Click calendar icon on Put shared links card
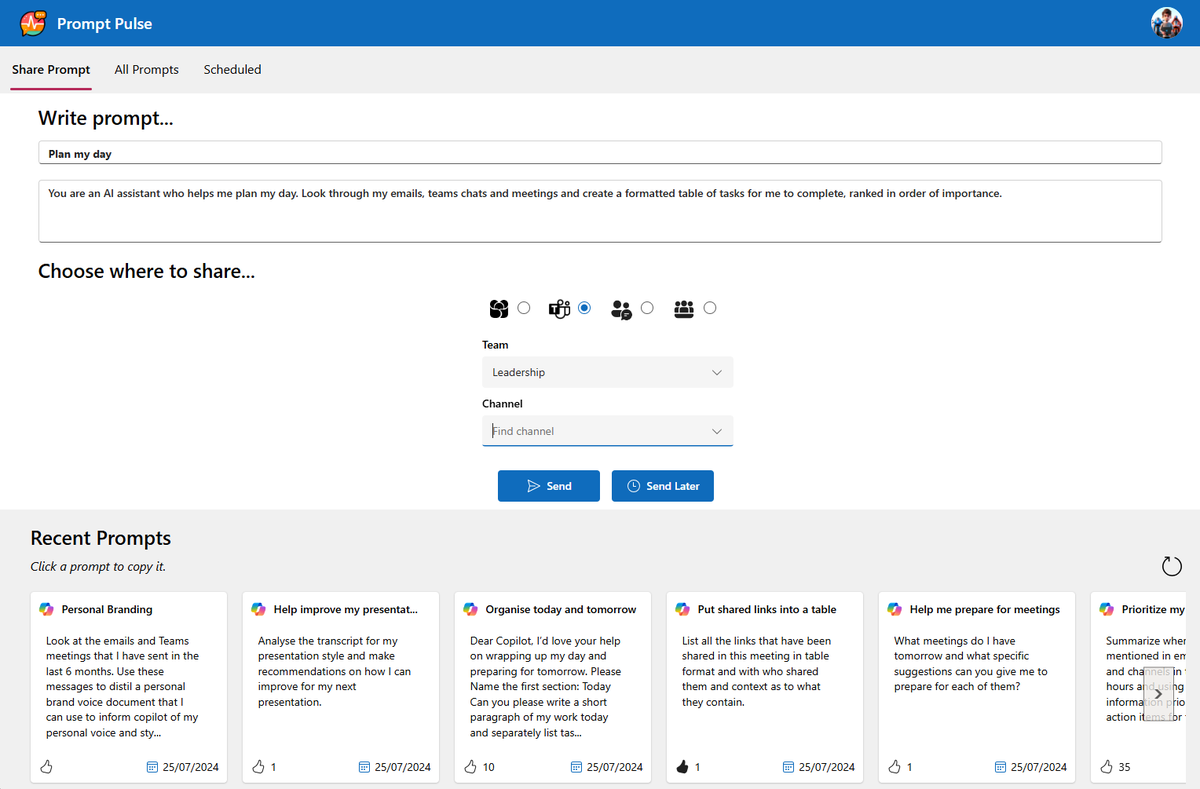The width and height of the screenshot is (1200, 789). click(788, 767)
